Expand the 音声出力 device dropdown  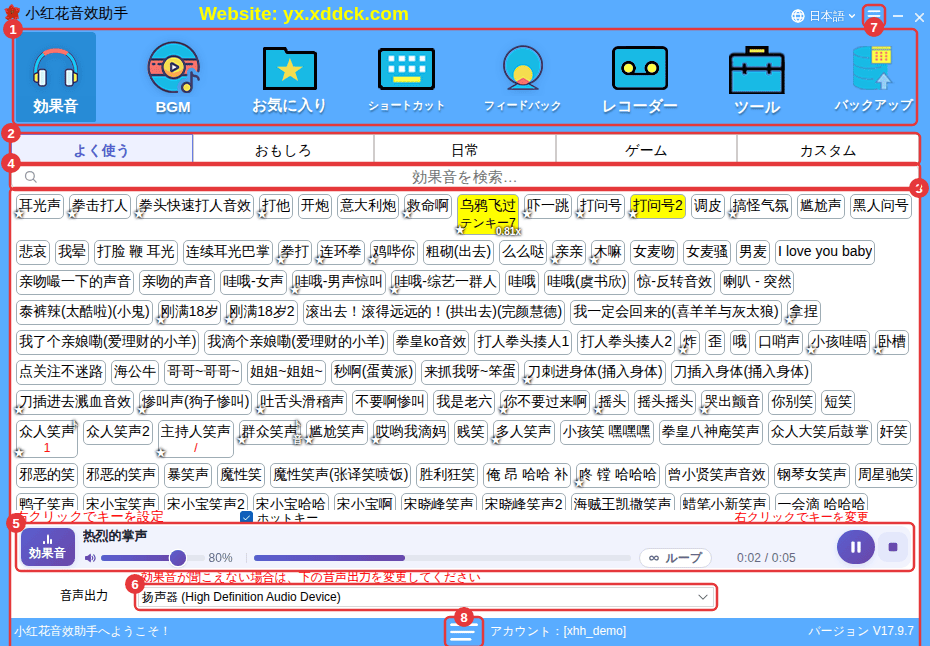(426, 597)
